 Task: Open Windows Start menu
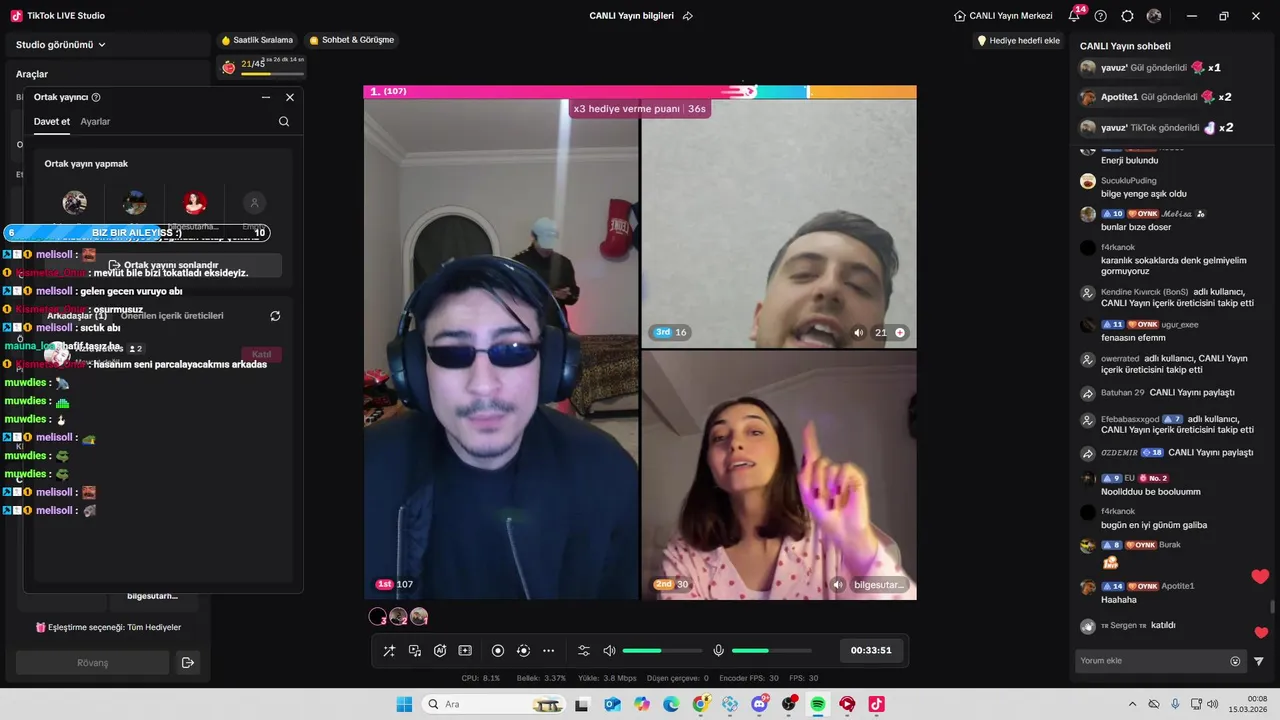[x=404, y=704]
